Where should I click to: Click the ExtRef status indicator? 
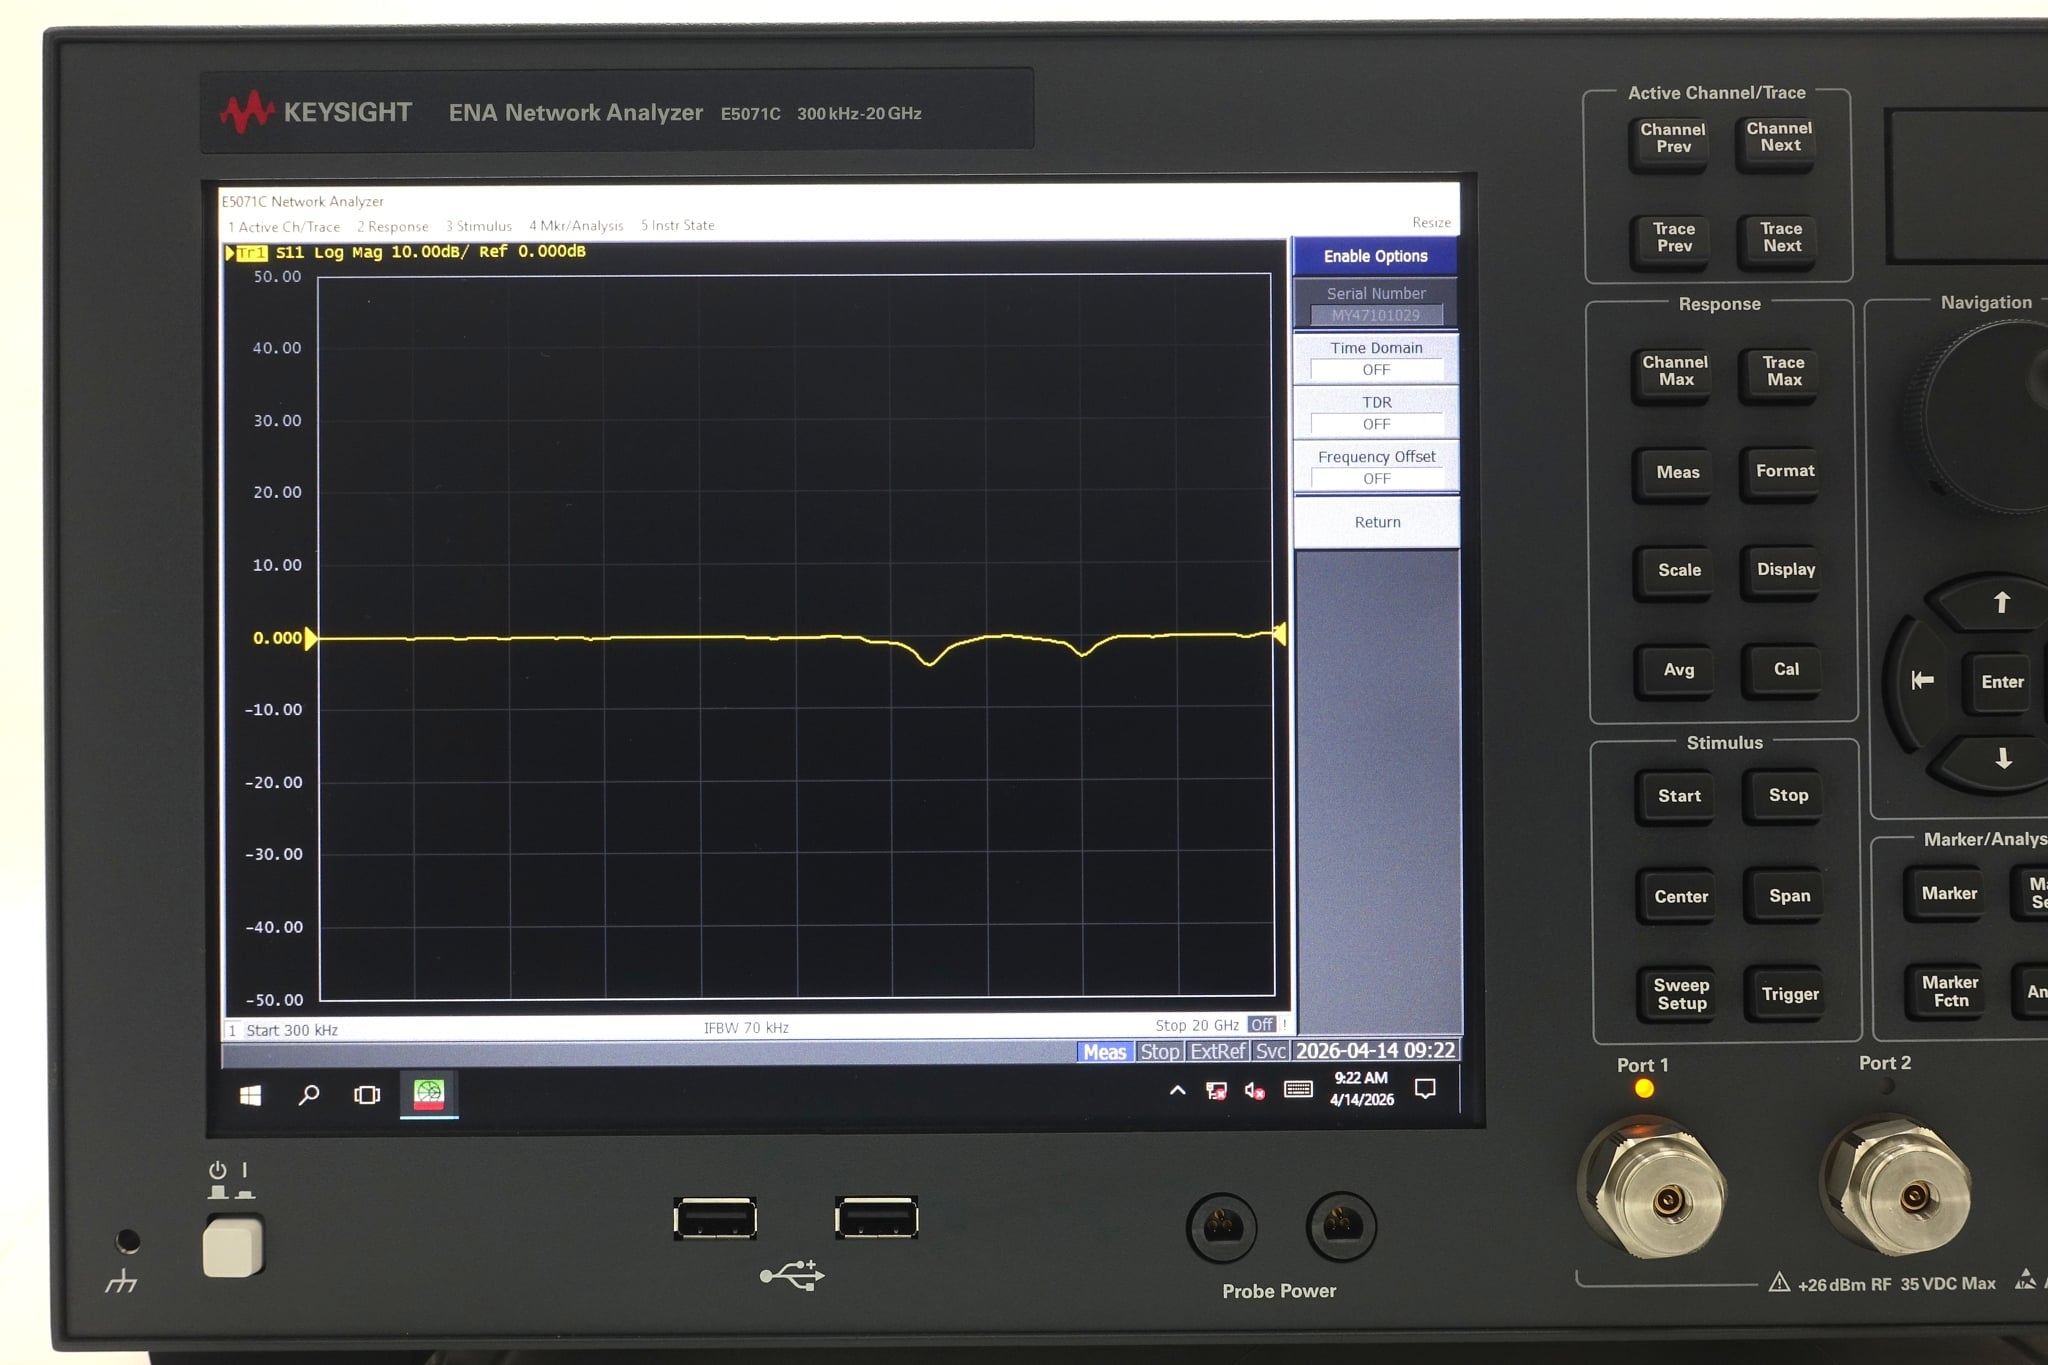point(1218,1051)
